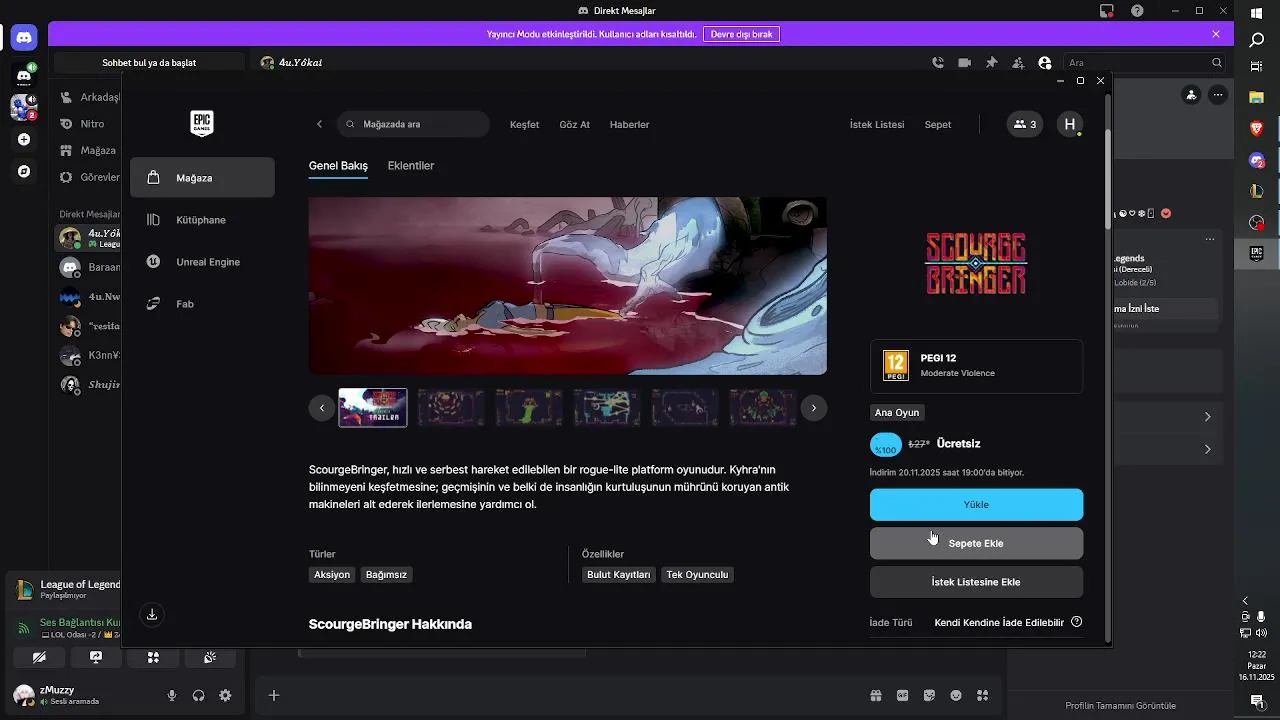The image size is (1280, 720).
Task: Click the Epic Games logo in the launcher
Action: [202, 124]
